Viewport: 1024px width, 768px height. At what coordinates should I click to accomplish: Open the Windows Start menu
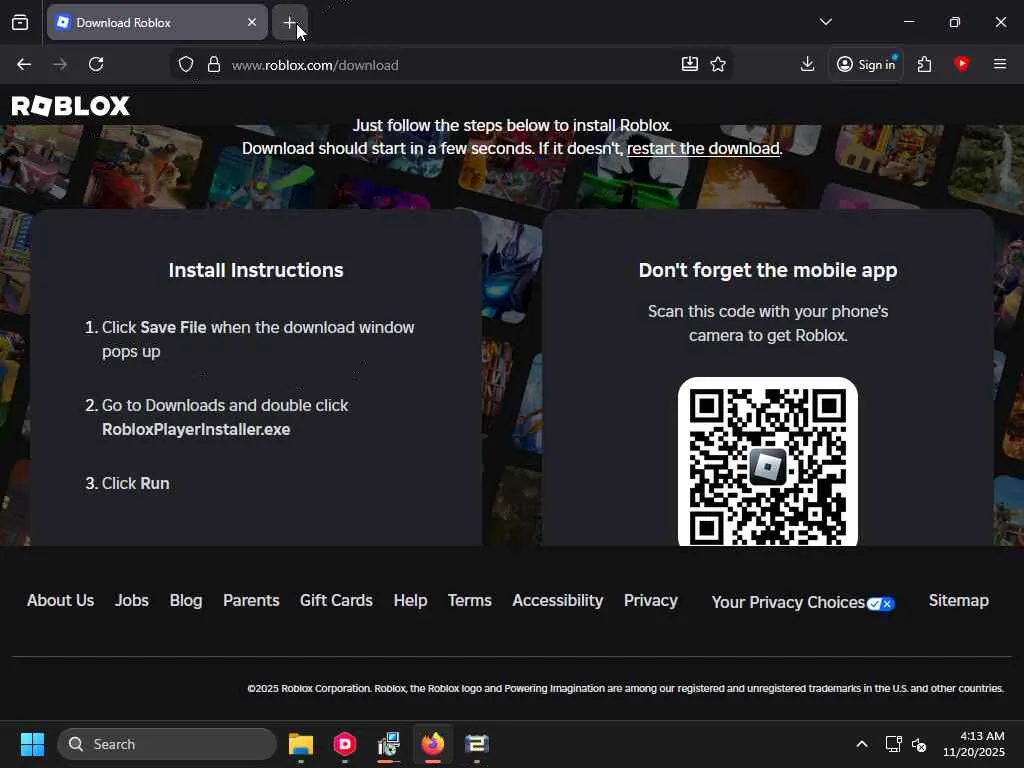point(32,744)
